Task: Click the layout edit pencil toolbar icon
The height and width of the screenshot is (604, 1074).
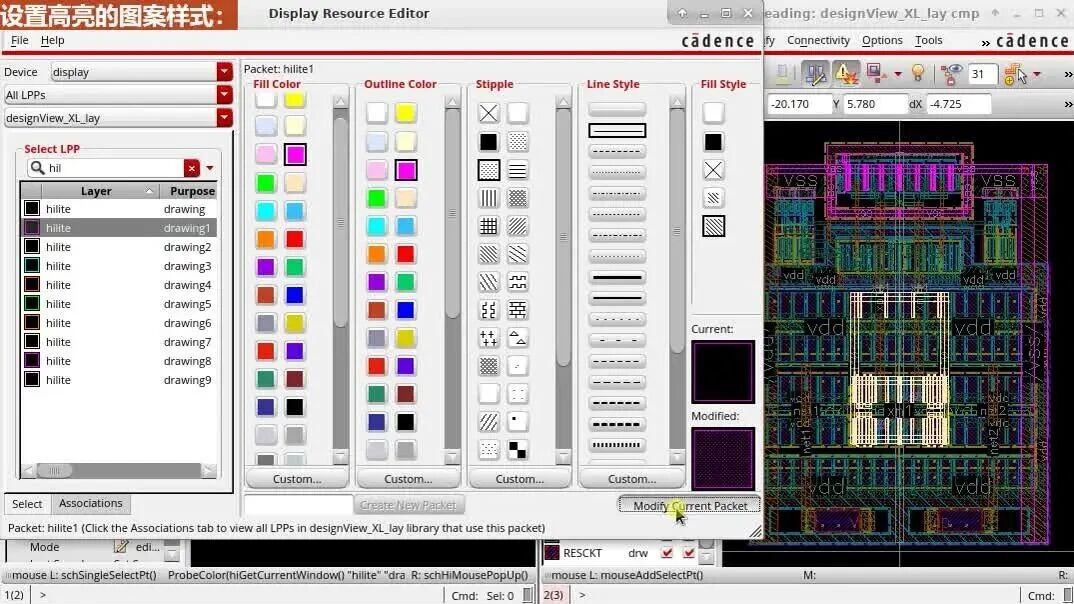Action: [815, 73]
